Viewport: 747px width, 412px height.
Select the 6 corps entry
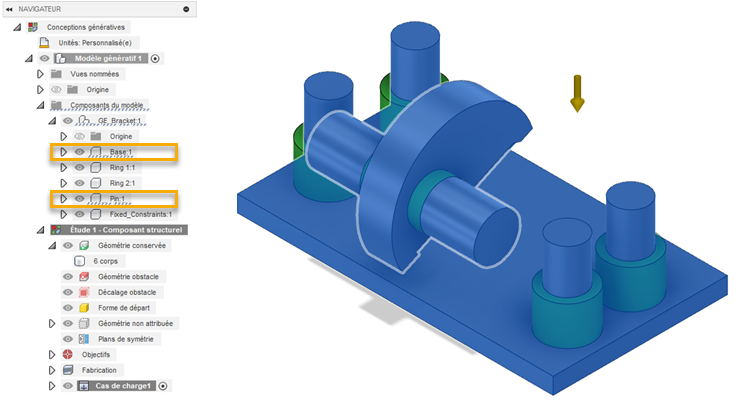pos(105,261)
